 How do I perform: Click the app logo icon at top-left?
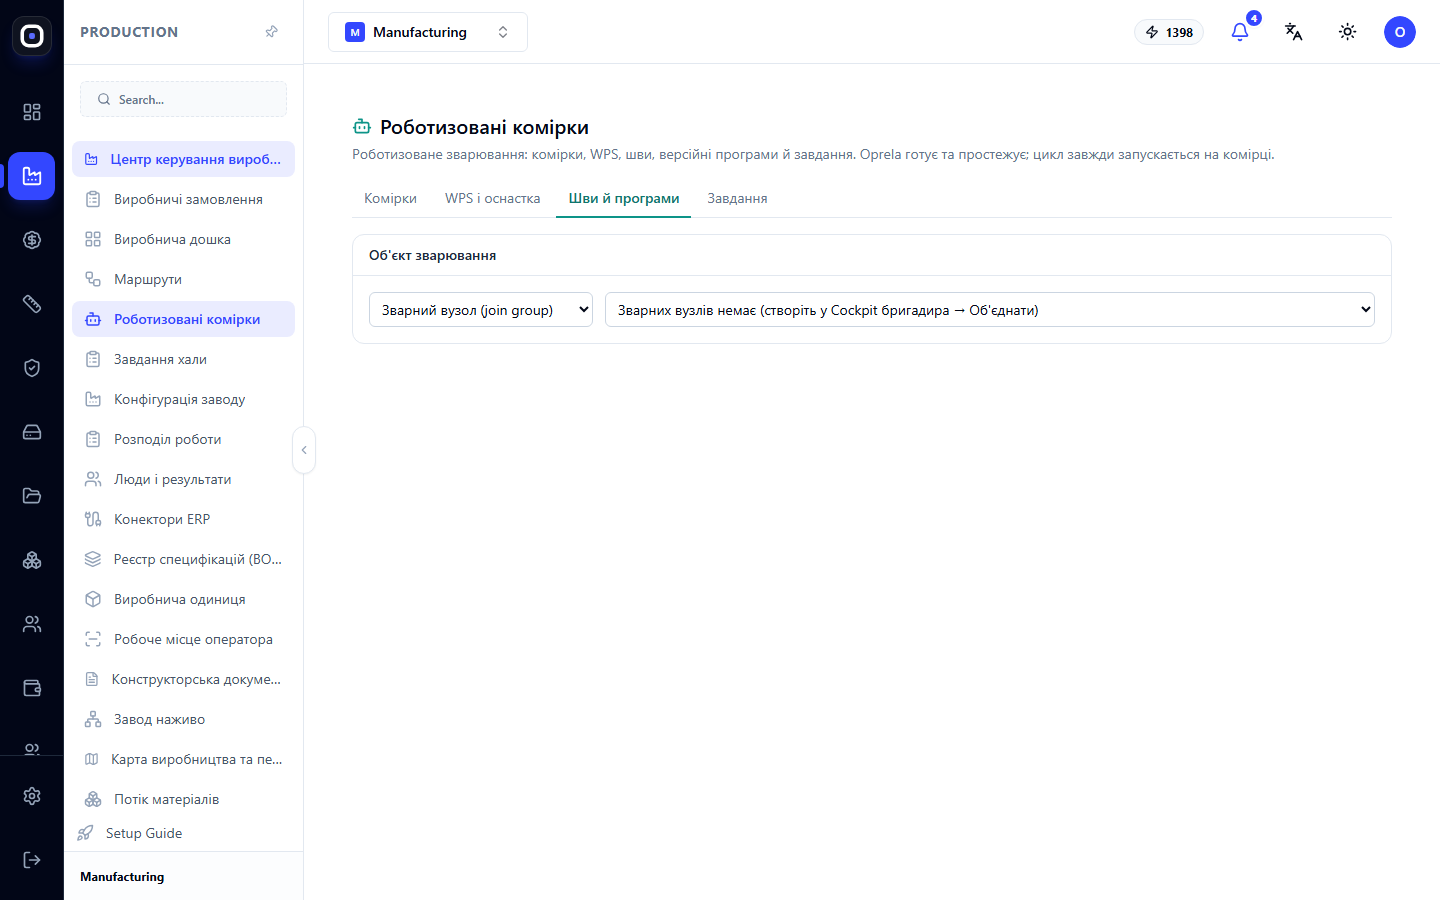click(x=32, y=36)
